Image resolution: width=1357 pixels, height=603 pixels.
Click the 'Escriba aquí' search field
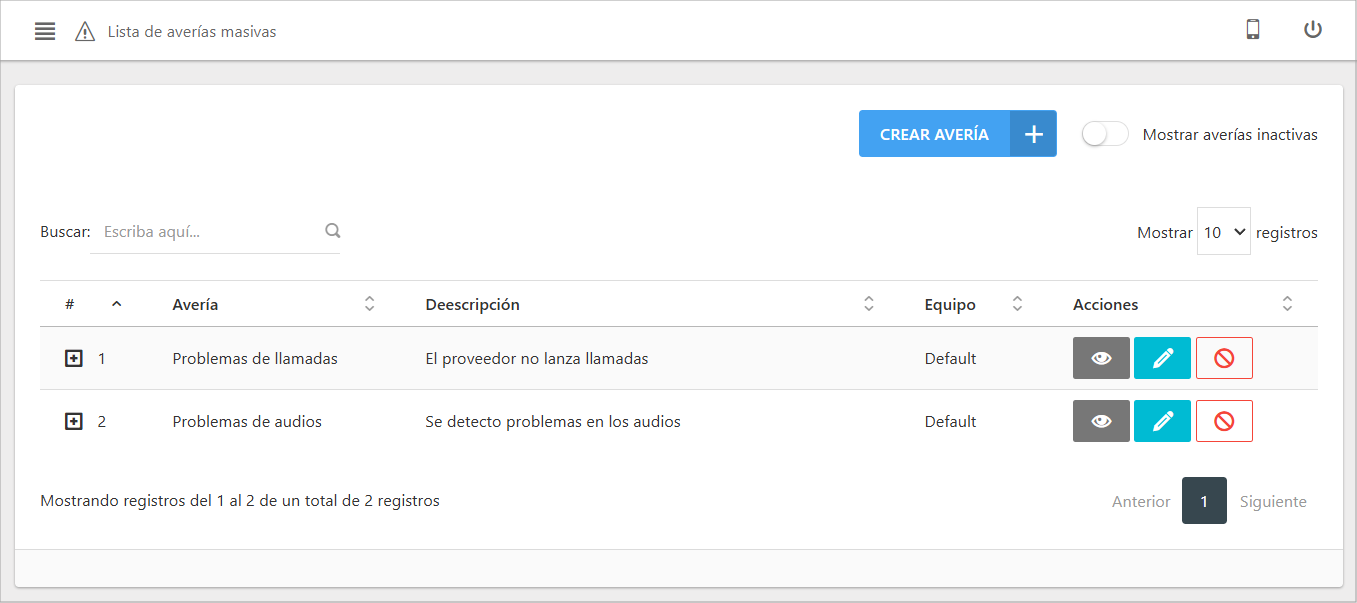point(200,231)
